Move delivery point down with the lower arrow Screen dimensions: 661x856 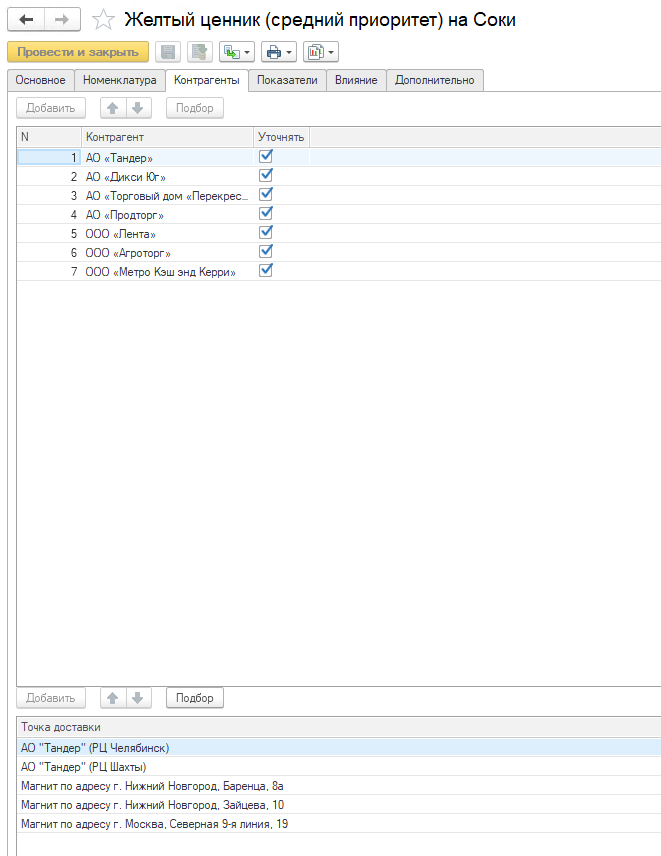click(138, 698)
